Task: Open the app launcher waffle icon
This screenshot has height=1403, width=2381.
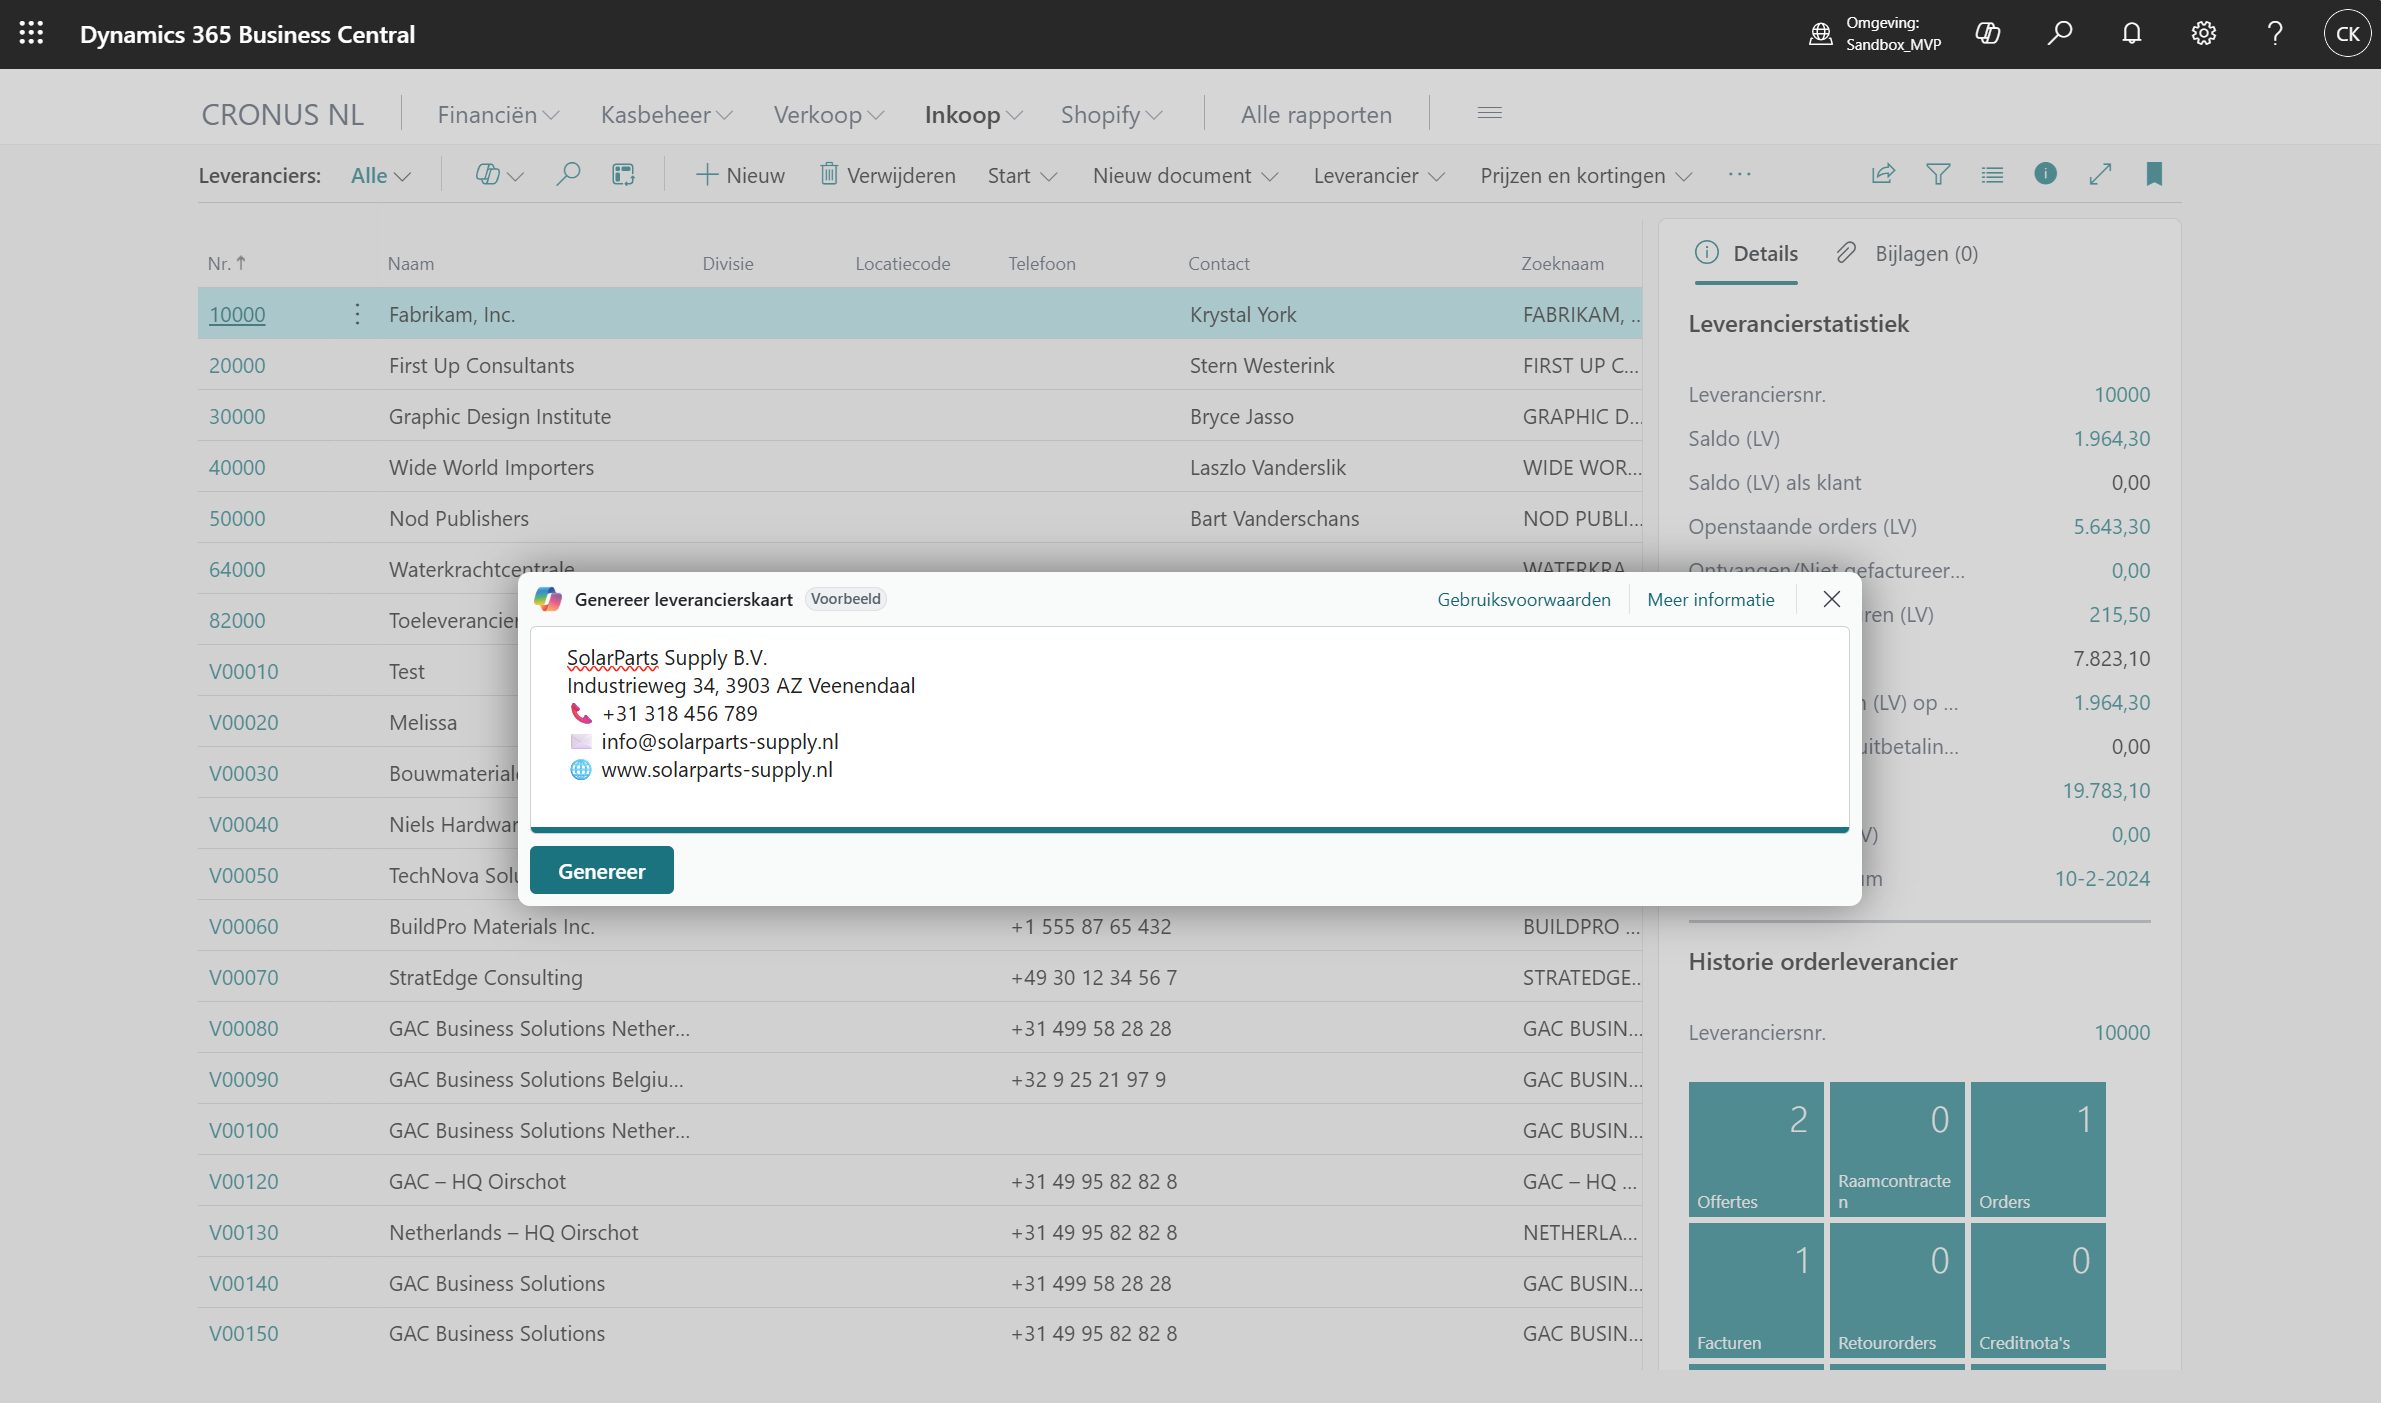Action: 31,33
